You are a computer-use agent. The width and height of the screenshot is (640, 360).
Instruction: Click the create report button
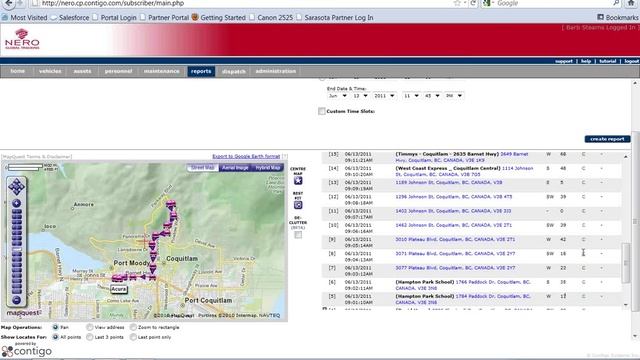pos(607,139)
